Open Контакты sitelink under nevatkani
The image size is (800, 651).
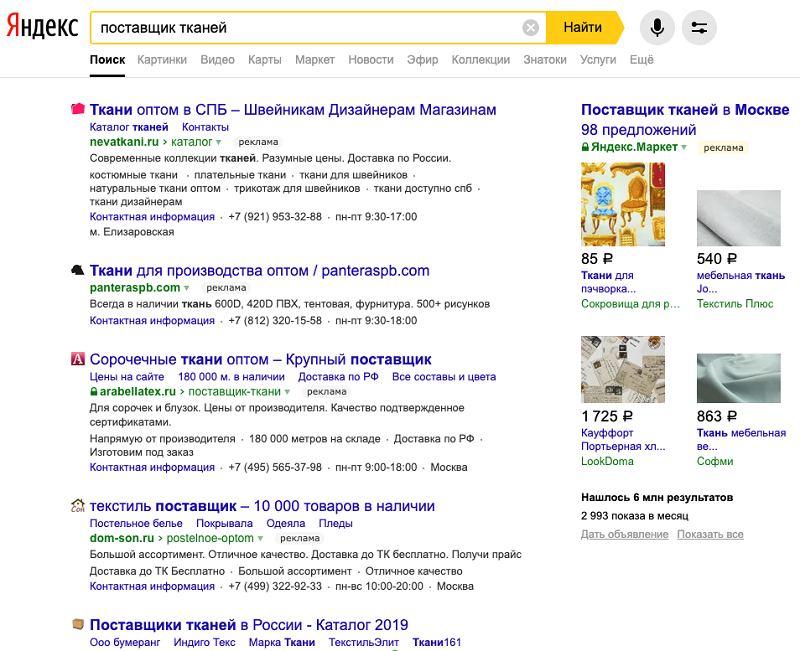(x=205, y=127)
